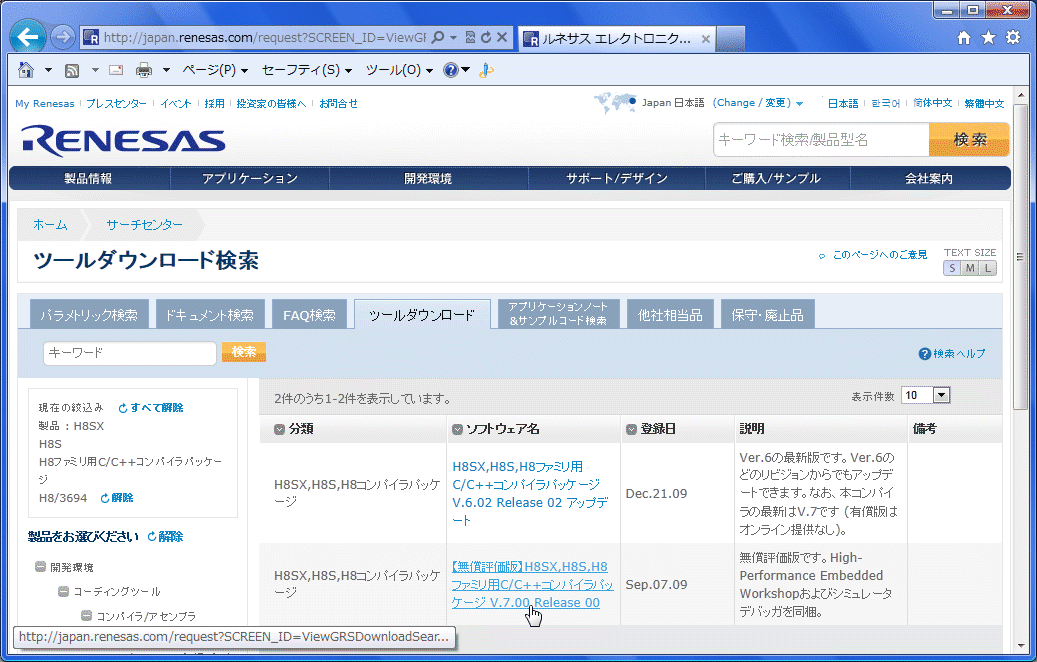
Task: Go back with the browser back arrow
Action: tap(28, 36)
